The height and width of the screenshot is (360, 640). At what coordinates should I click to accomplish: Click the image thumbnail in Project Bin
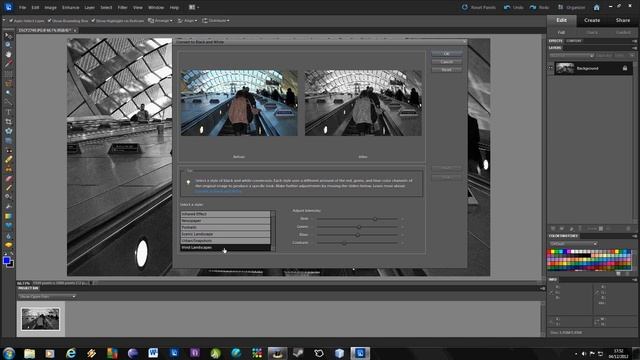coord(40,319)
